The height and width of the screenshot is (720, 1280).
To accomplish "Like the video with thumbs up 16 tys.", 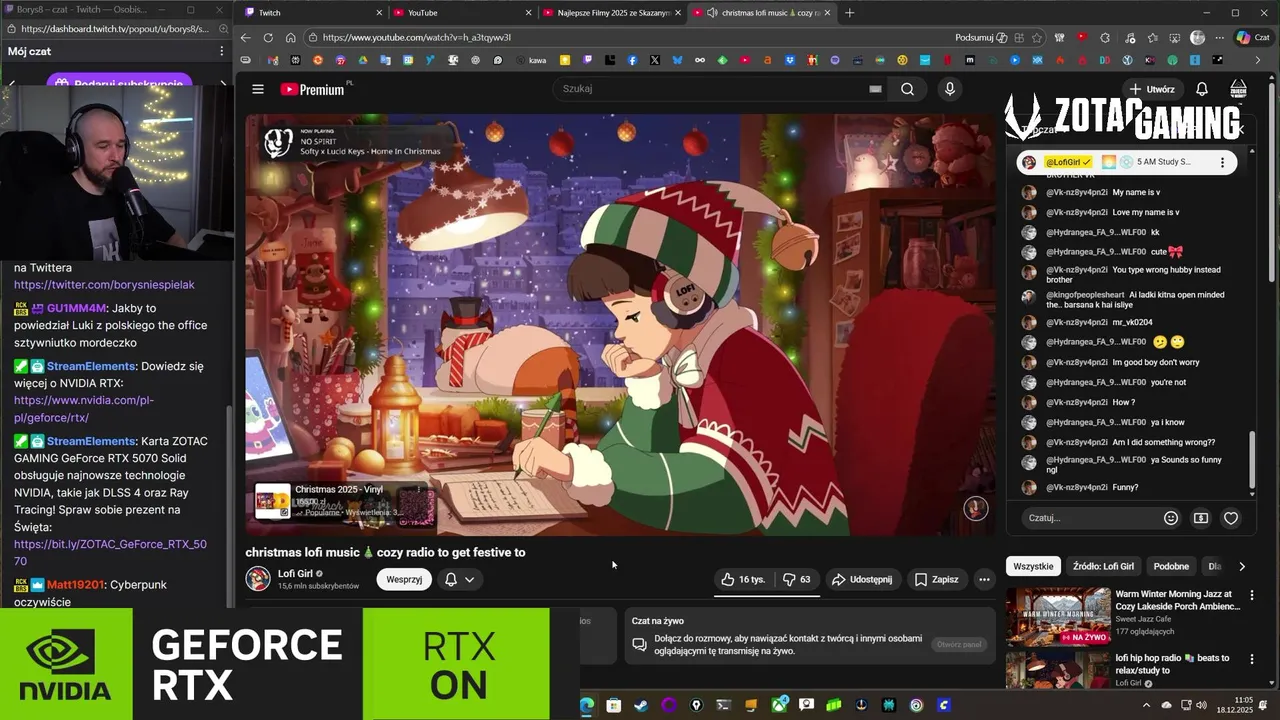I will [x=743, y=579].
